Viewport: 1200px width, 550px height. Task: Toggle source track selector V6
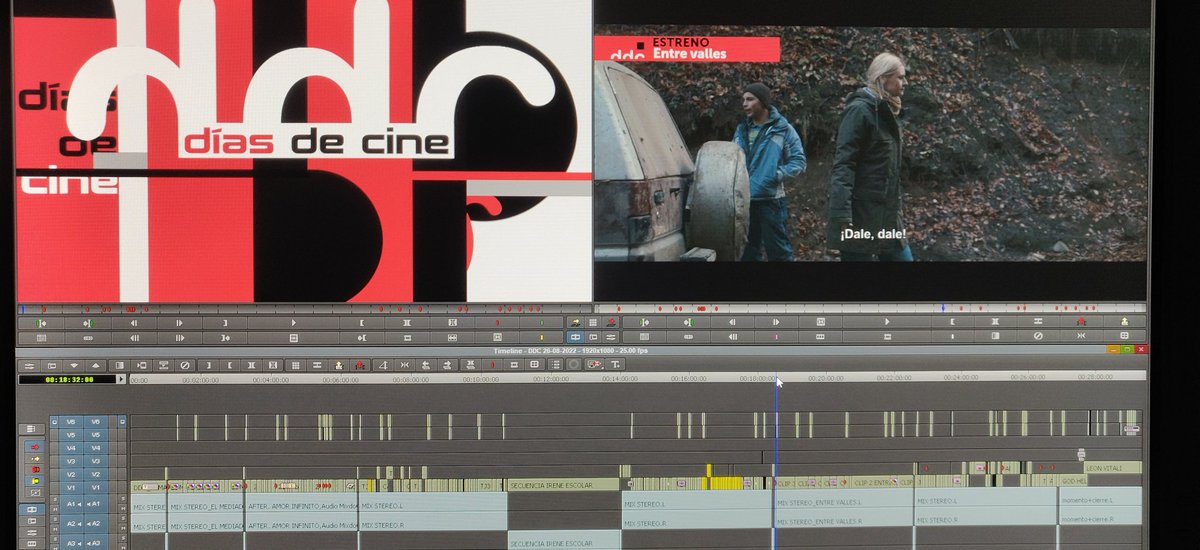point(71,422)
